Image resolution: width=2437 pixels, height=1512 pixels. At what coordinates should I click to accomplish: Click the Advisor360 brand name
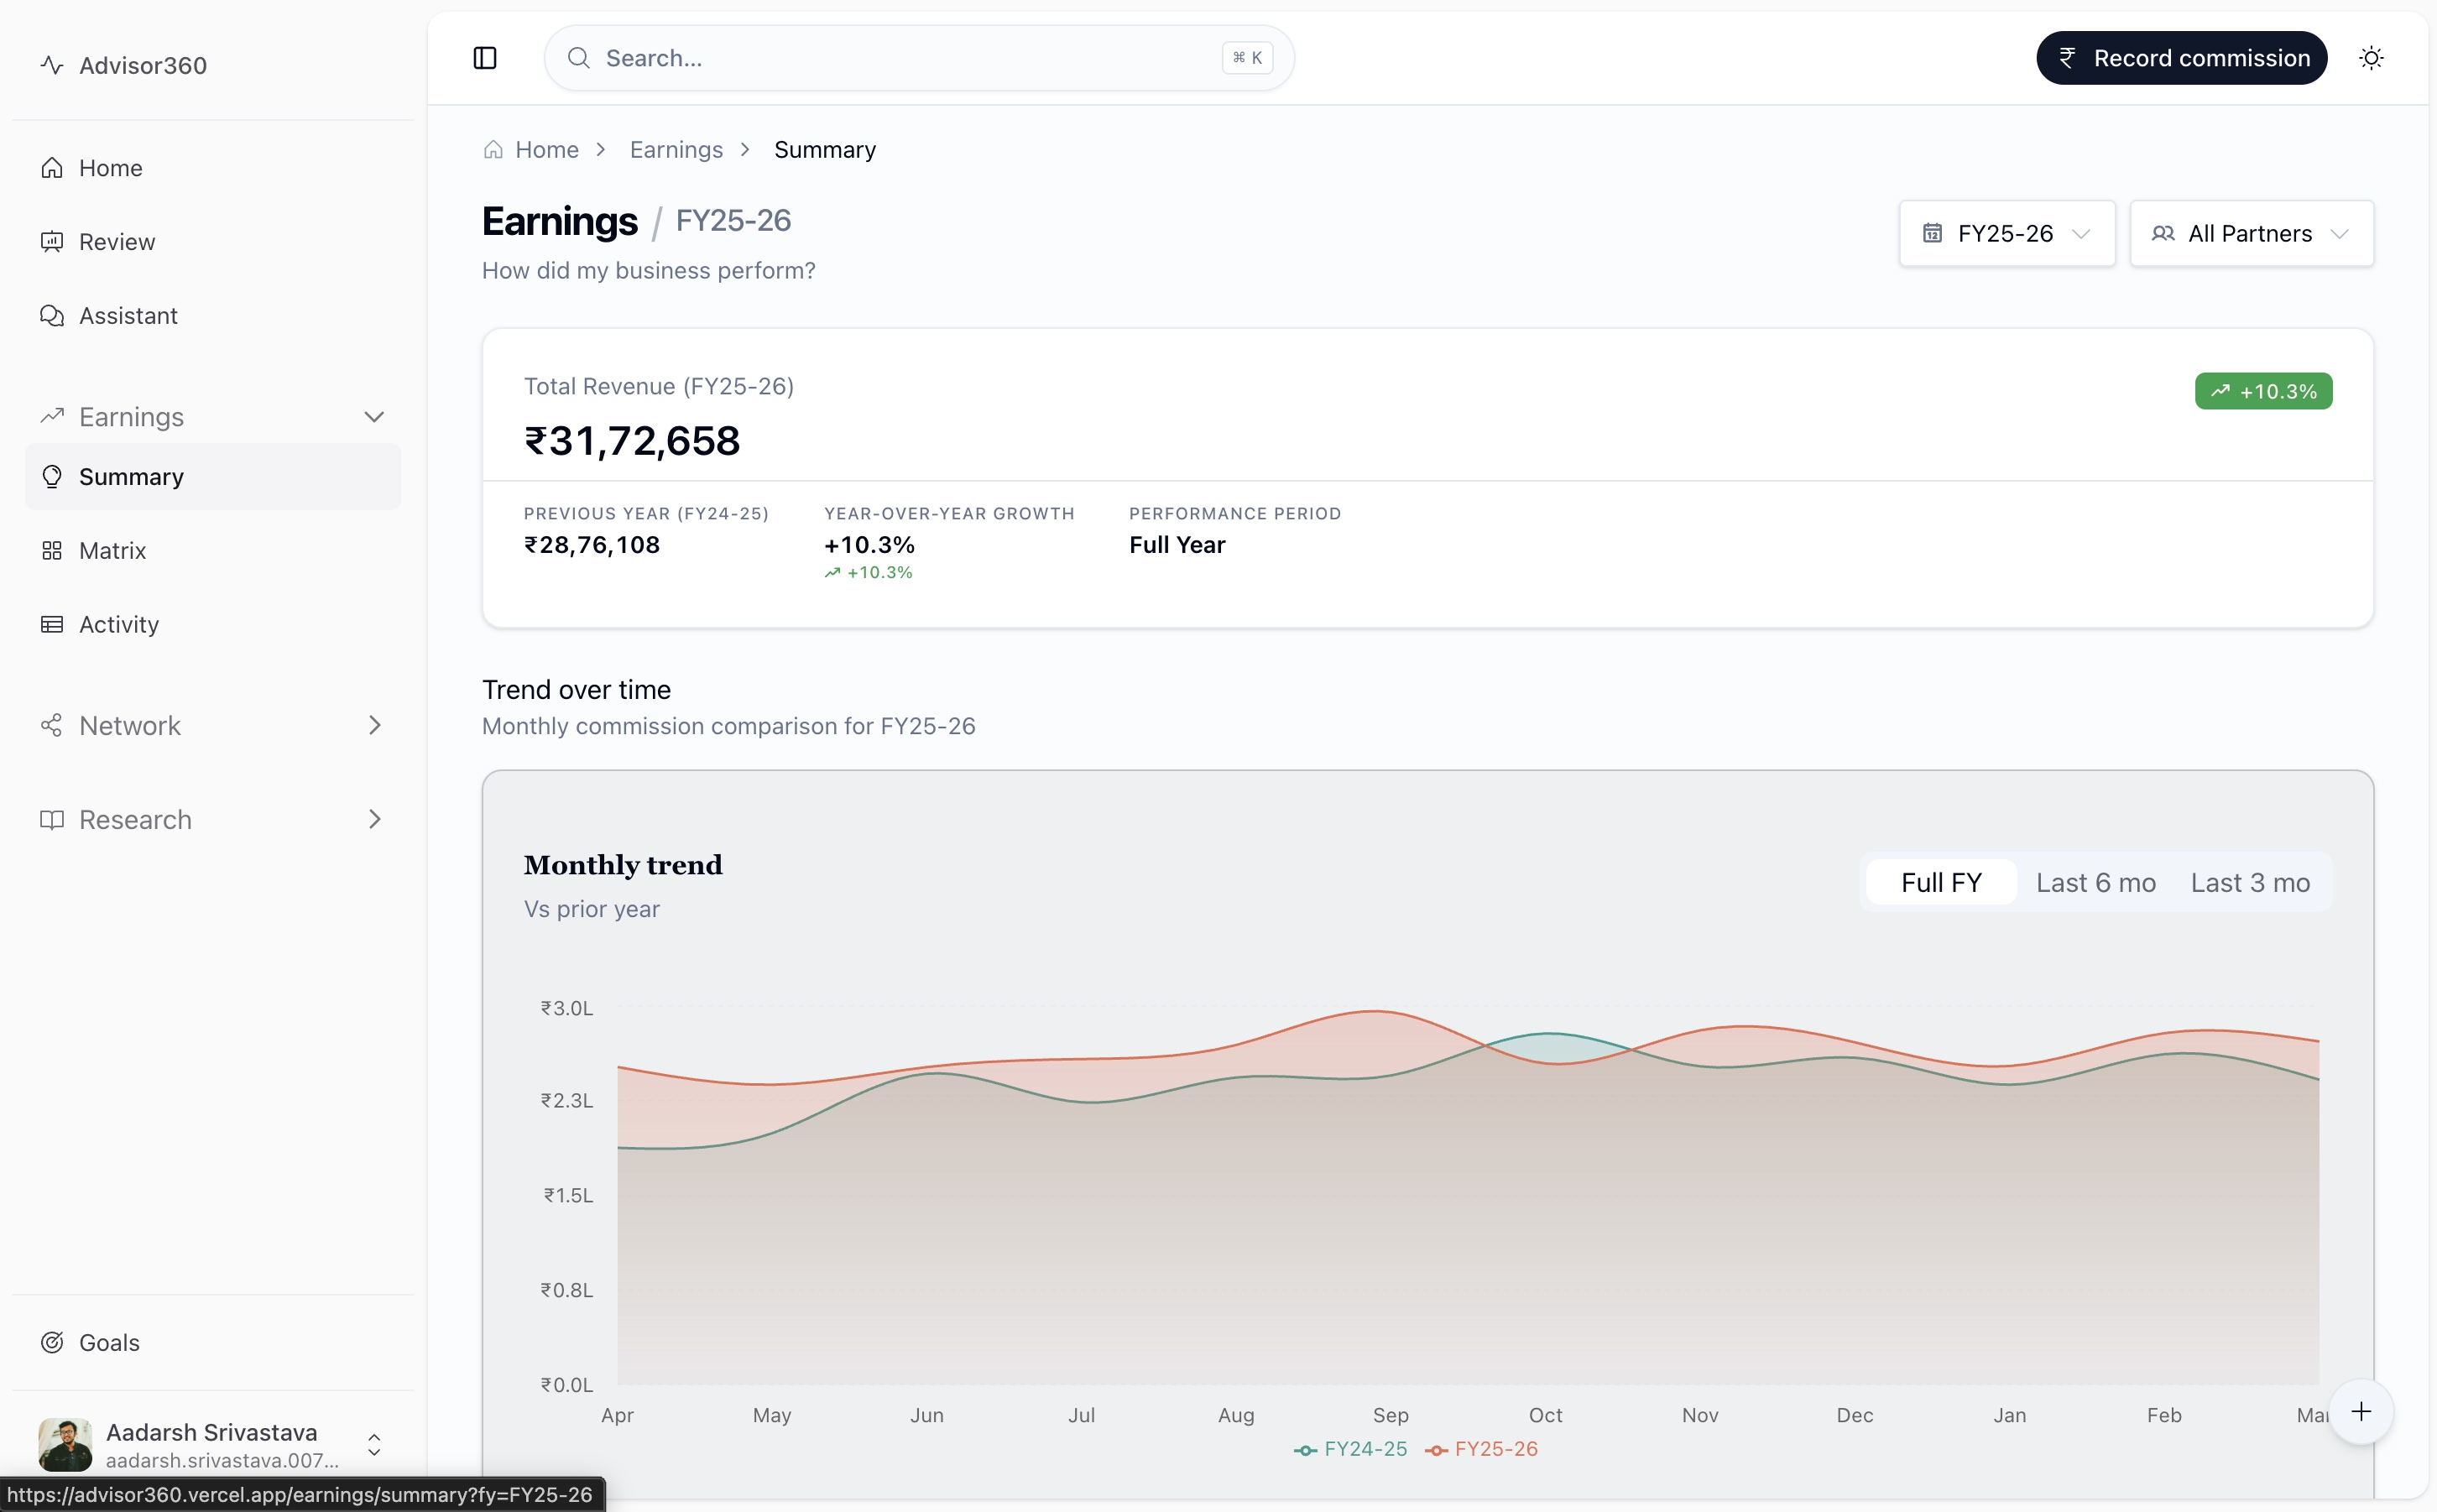click(143, 66)
